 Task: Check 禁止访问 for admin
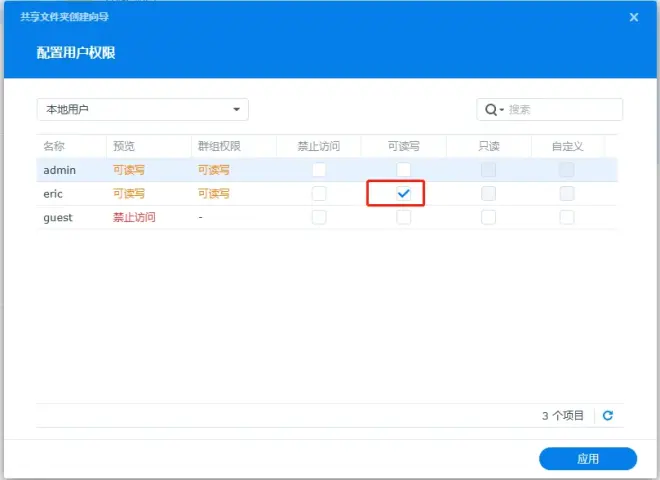pos(319,170)
